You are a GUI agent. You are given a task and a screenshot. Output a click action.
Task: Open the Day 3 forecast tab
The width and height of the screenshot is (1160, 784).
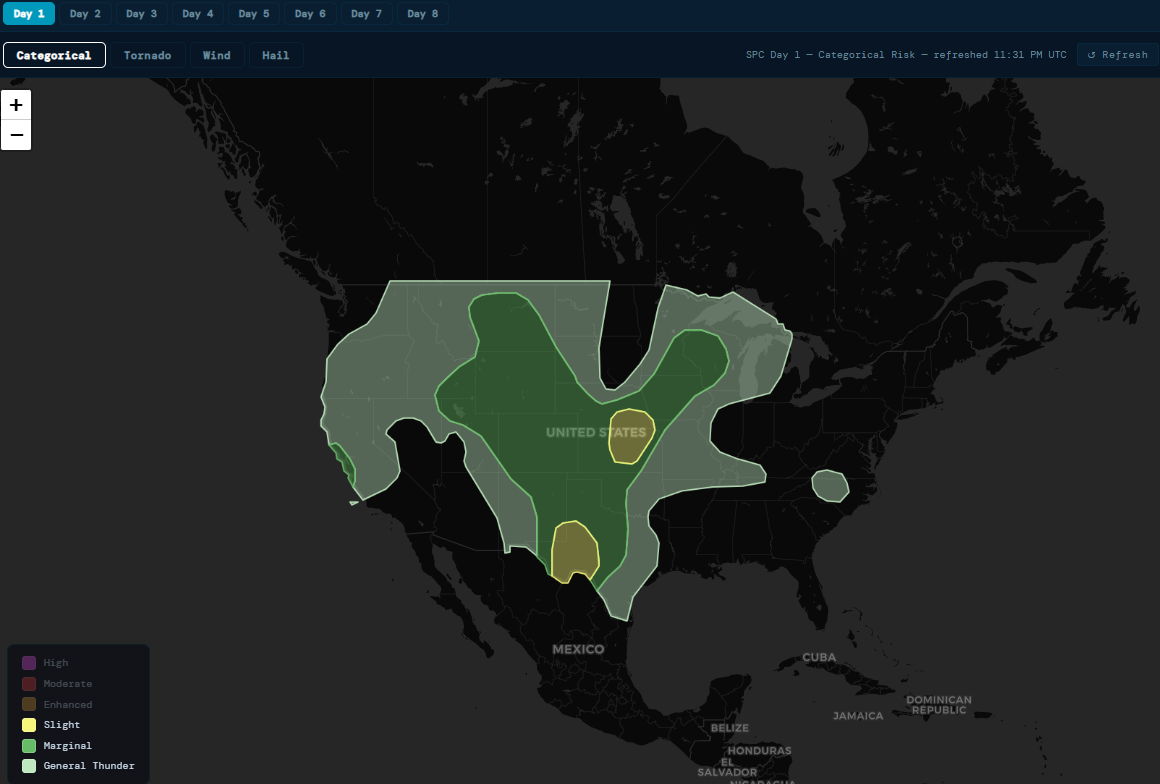(141, 13)
